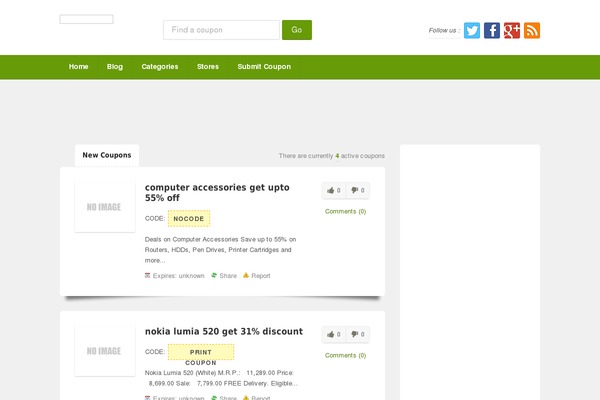Go to the Home menu item
Screen dimensions: 600x400
click(x=78, y=67)
